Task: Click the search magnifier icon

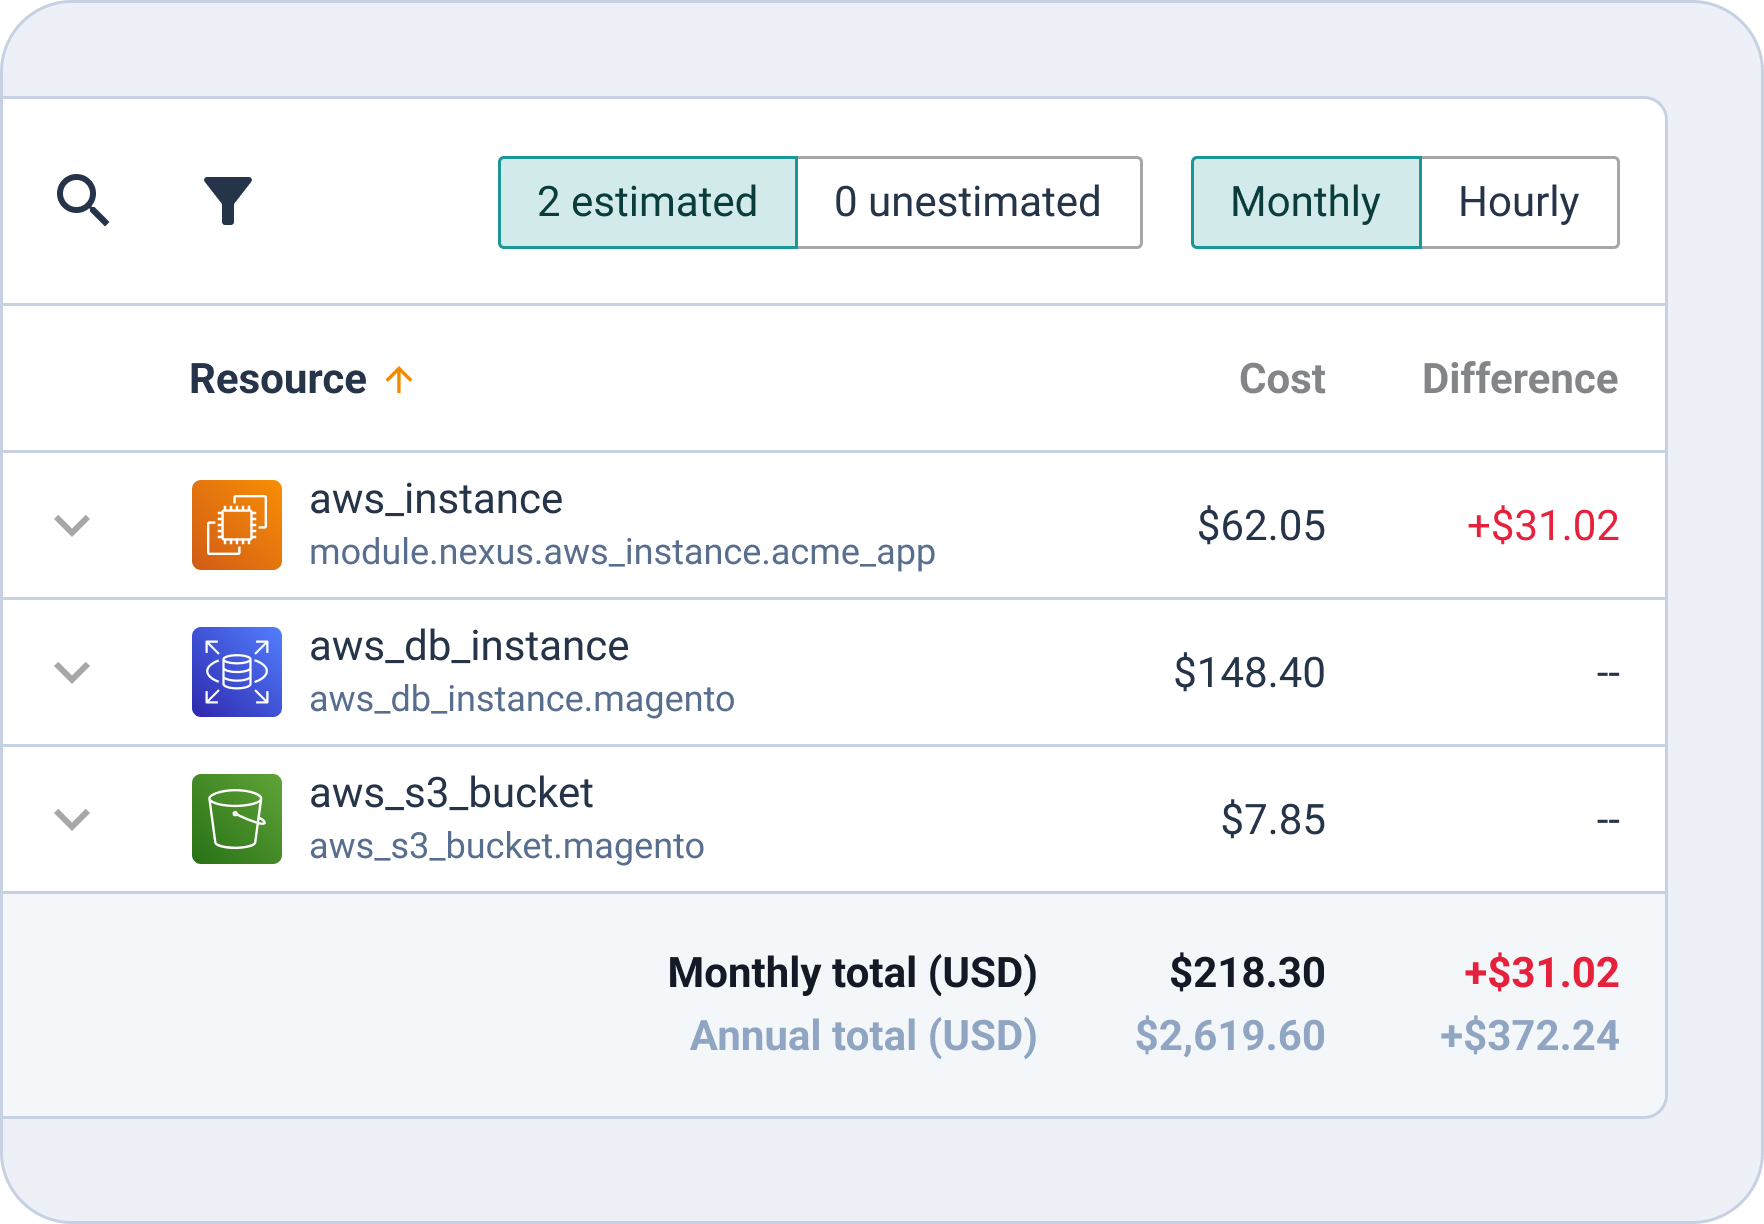Action: (x=82, y=201)
